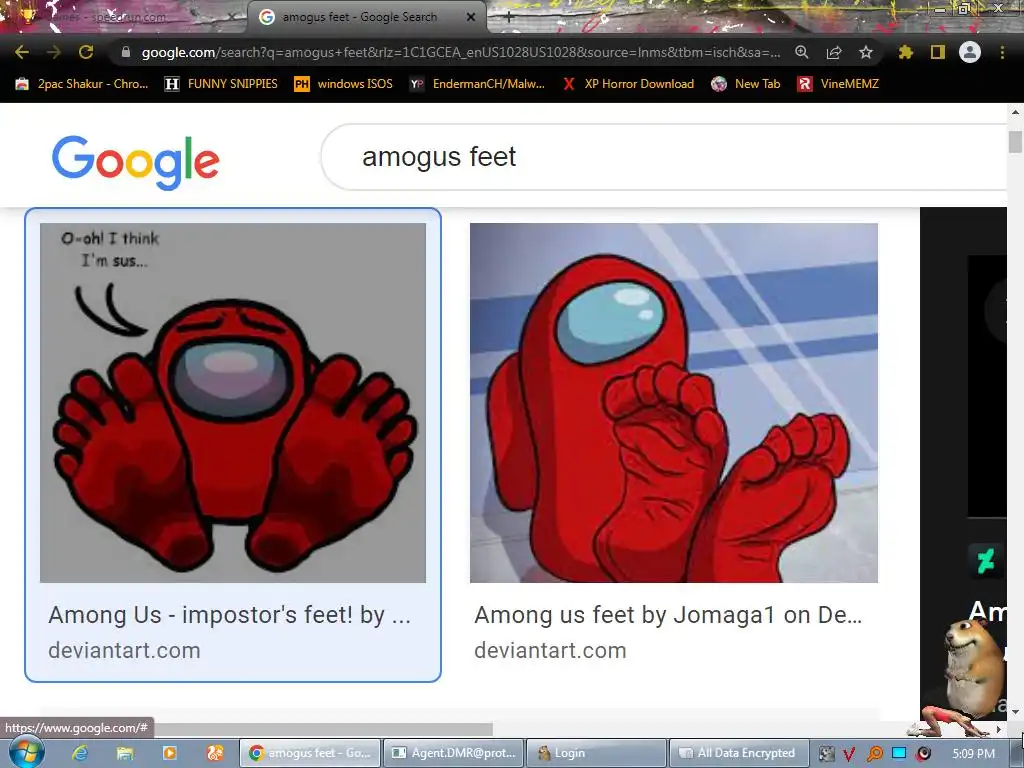Toggle the browser side panel

(938, 52)
